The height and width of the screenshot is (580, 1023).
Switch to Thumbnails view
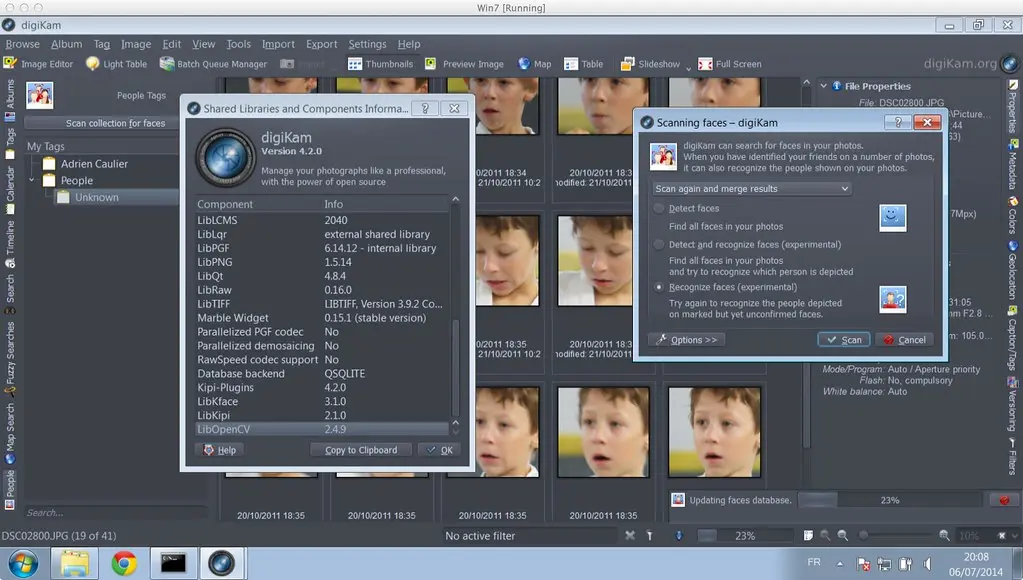[x=381, y=63]
